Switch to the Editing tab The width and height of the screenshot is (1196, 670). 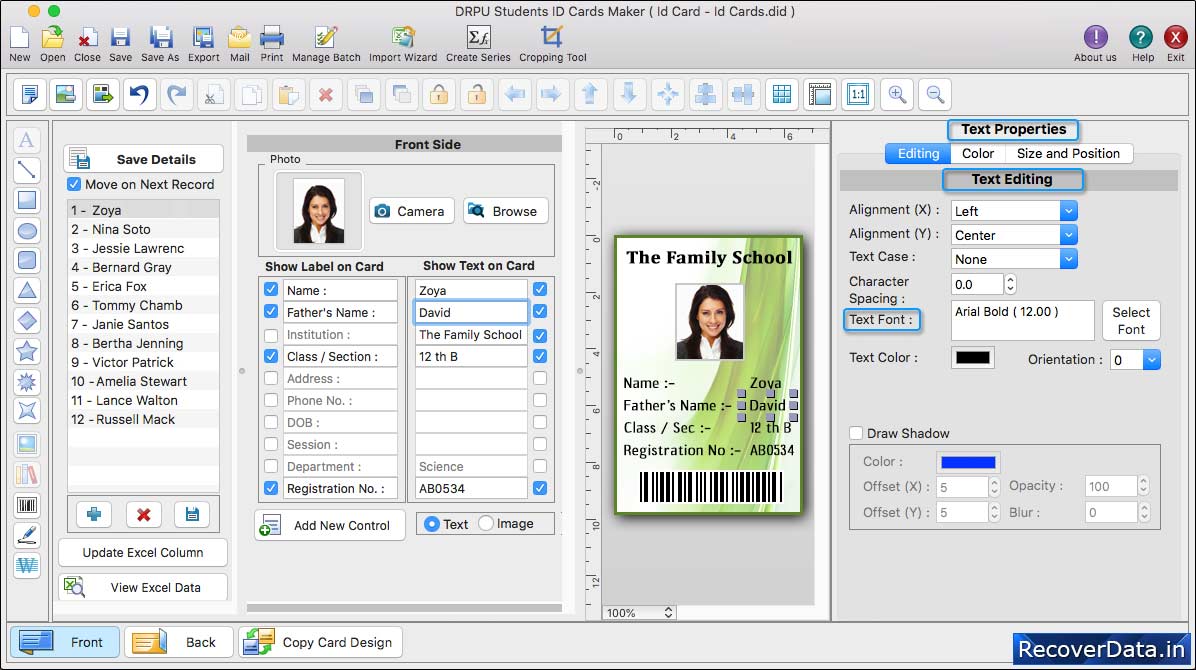pyautogui.click(x=918, y=153)
